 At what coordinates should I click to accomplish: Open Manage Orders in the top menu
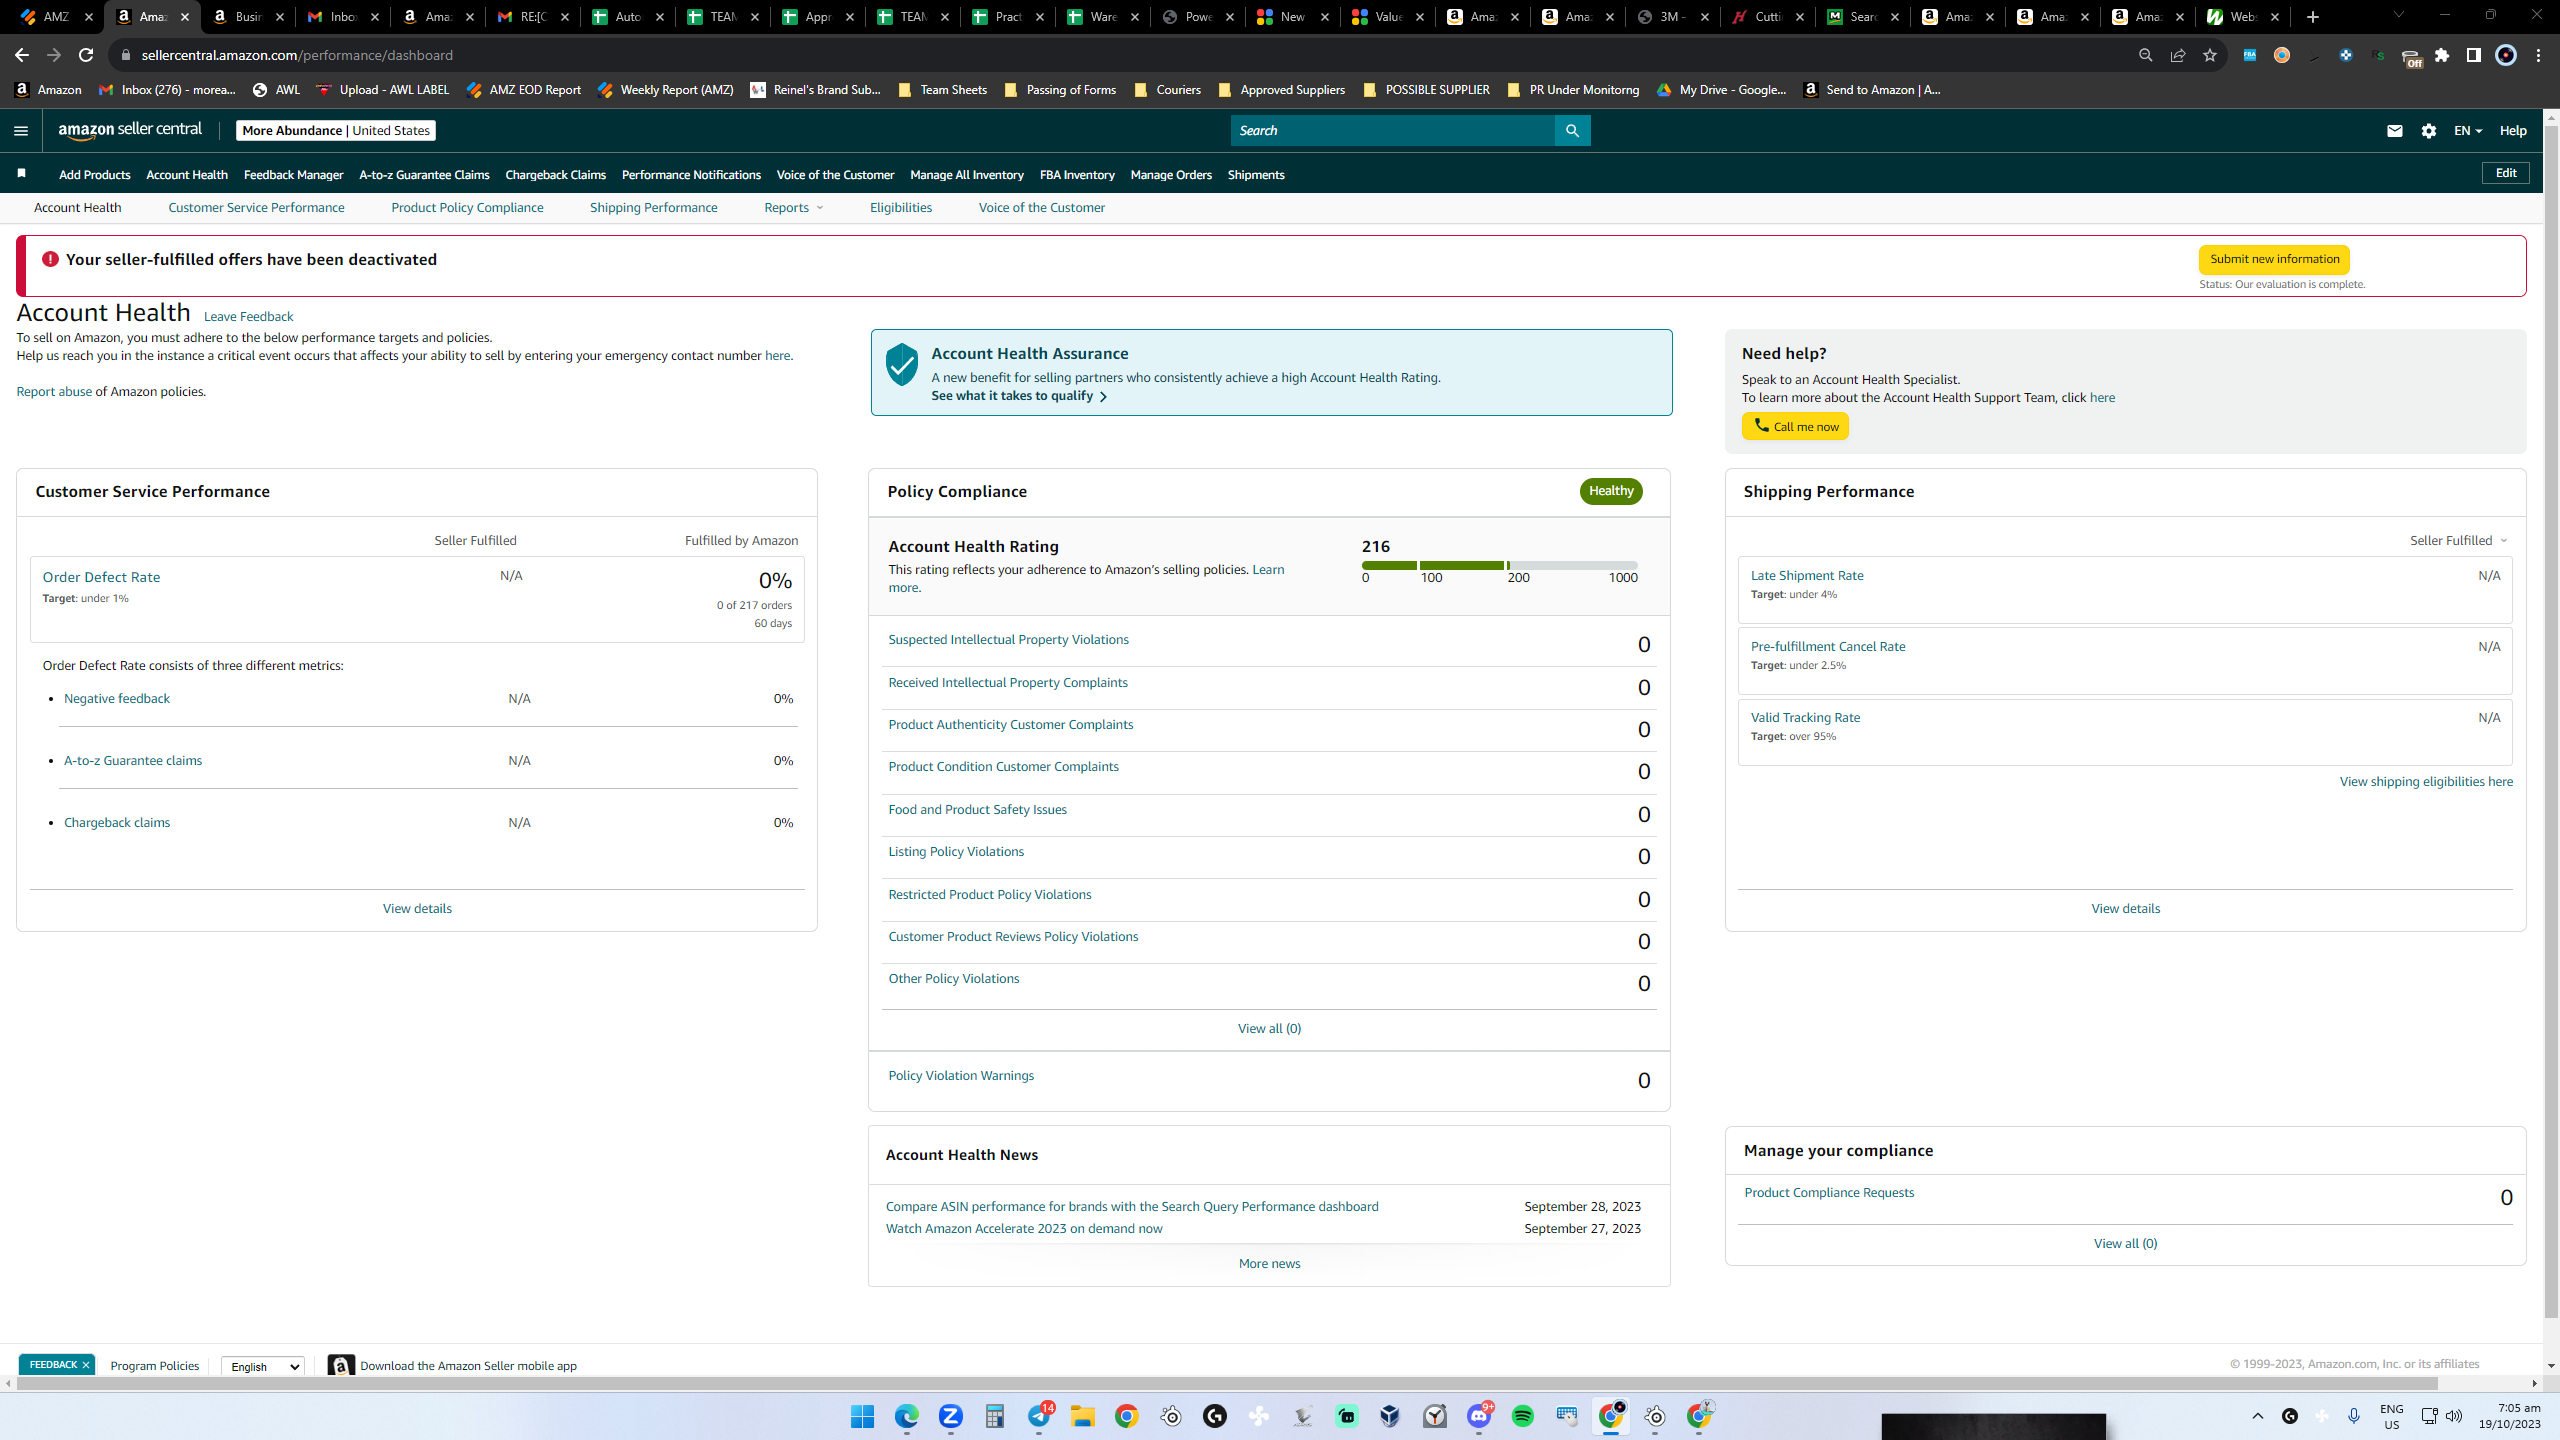(x=1171, y=175)
